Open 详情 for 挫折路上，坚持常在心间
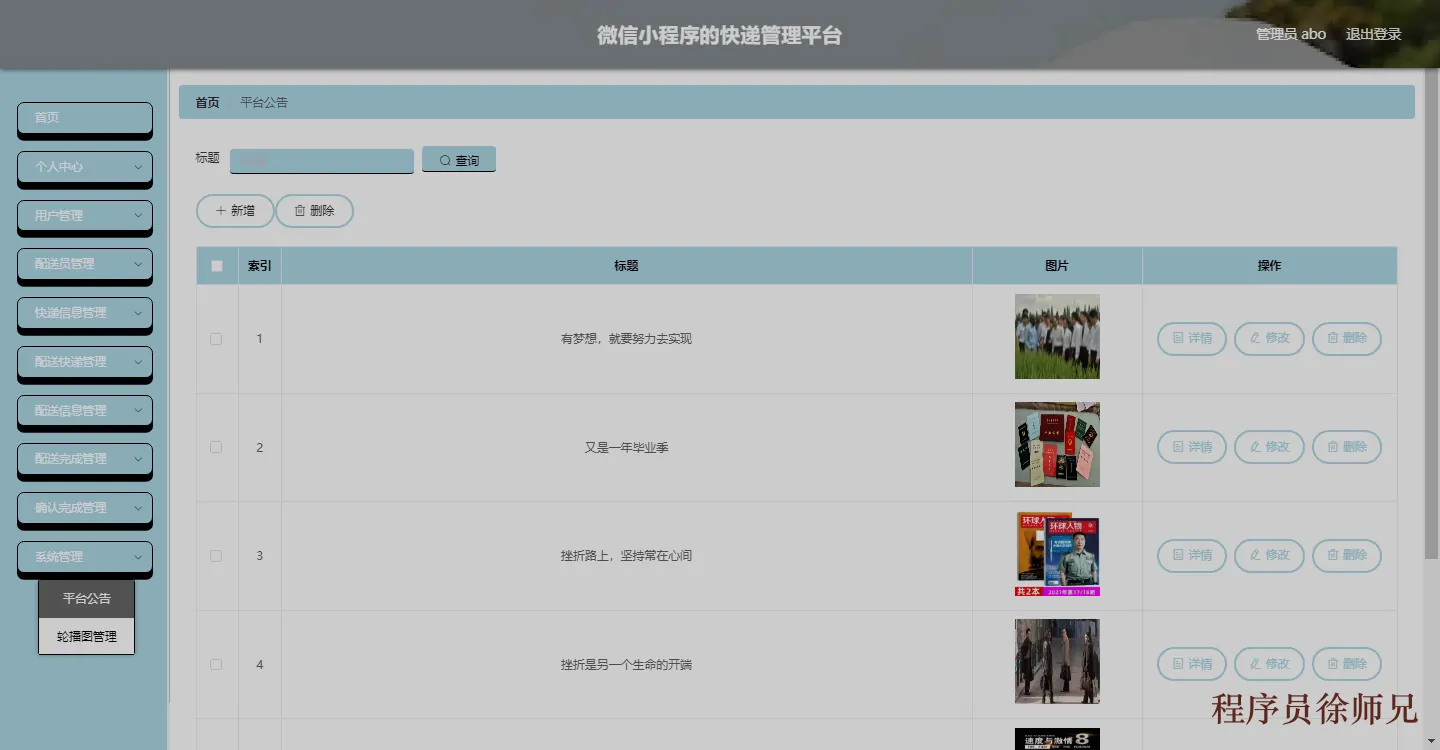This screenshot has height=750, width=1440. [1192, 555]
